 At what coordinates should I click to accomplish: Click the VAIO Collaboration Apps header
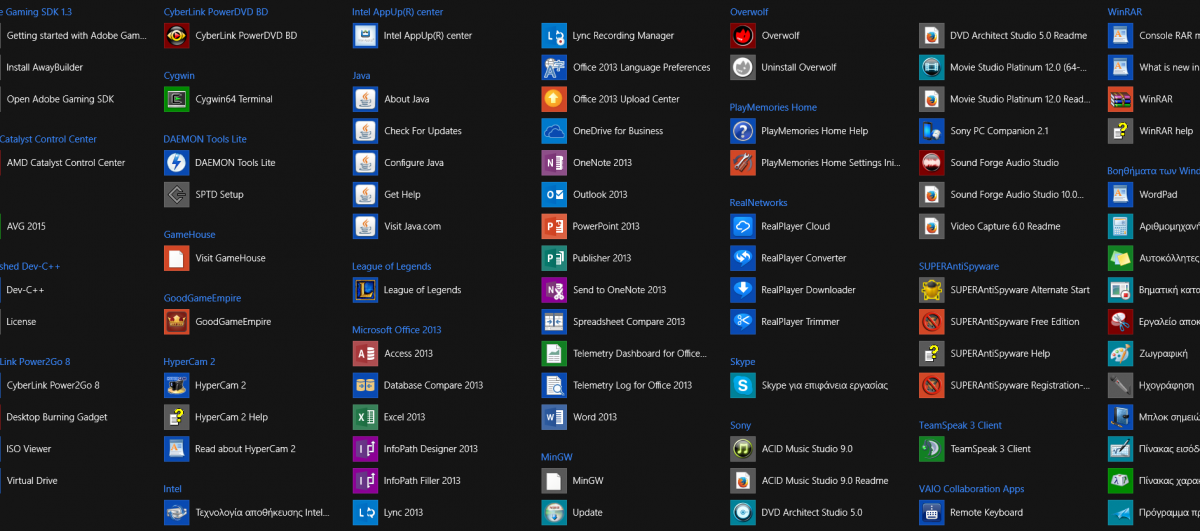[972, 489]
